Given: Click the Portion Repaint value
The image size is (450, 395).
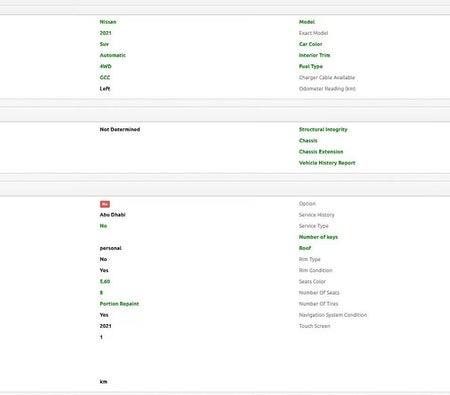Looking at the screenshot, I should point(119,304).
